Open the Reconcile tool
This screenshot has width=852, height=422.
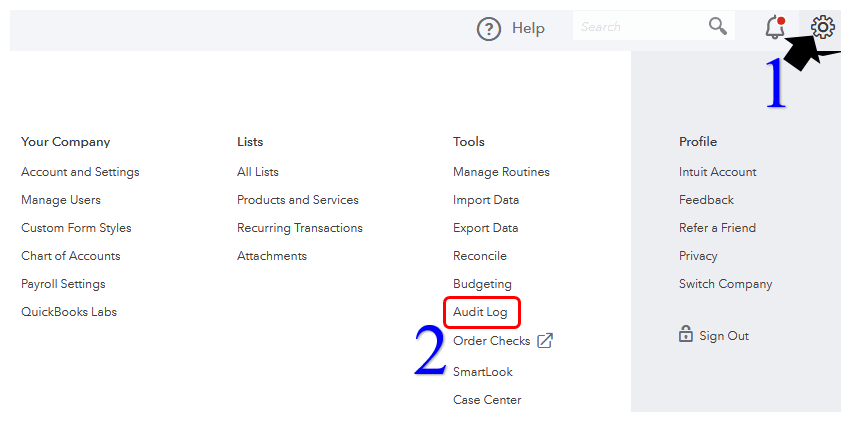point(479,256)
